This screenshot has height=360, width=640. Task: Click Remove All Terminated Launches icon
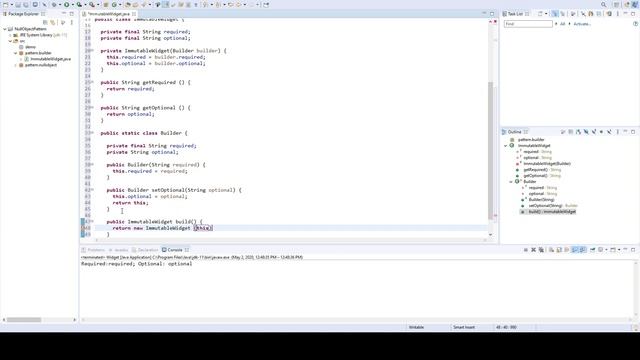point(541,250)
